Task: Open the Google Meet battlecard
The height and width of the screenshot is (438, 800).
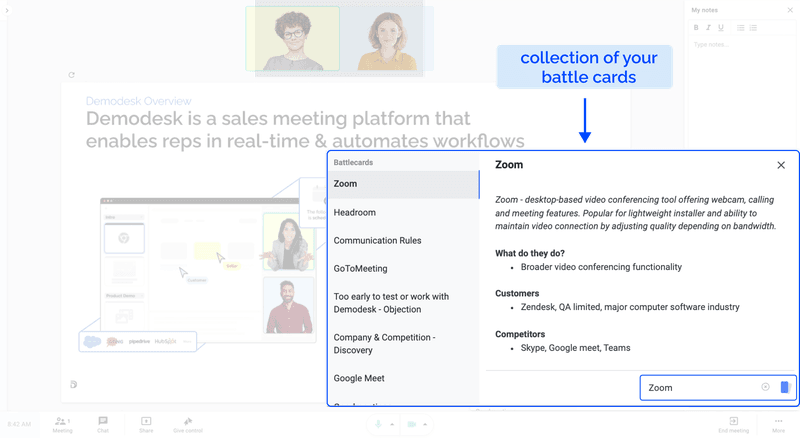Action: point(403,378)
